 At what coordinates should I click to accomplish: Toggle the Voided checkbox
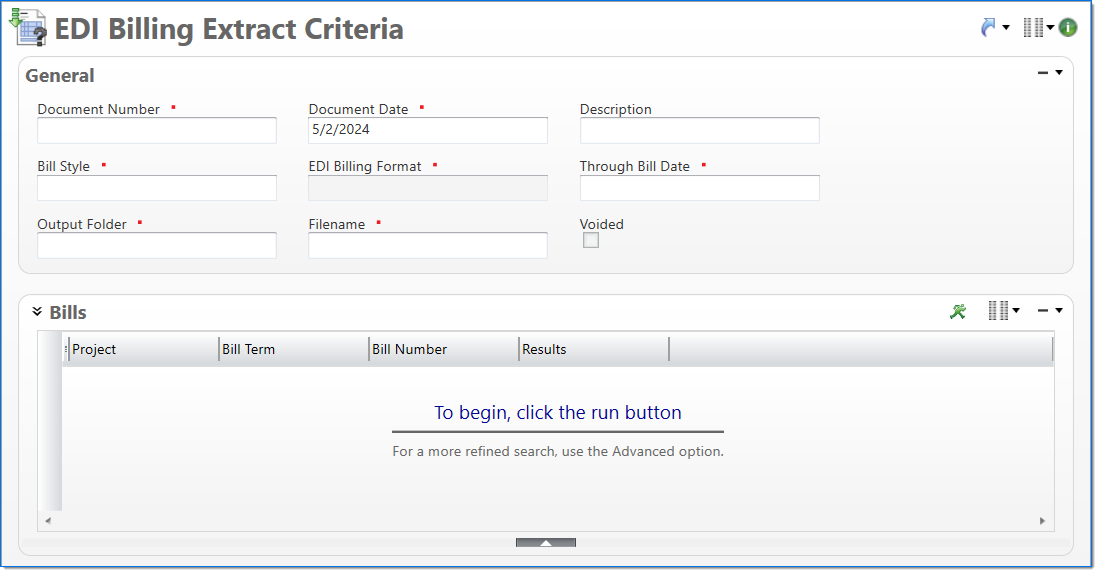(x=591, y=240)
